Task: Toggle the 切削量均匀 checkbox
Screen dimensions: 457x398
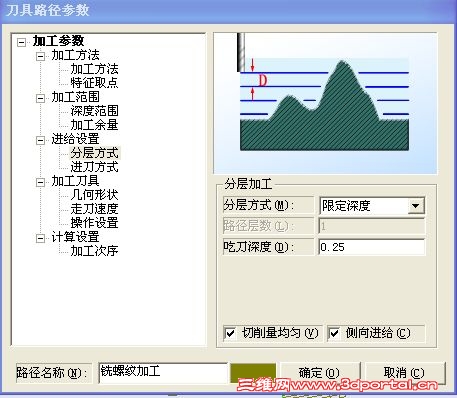Action: coord(230,333)
